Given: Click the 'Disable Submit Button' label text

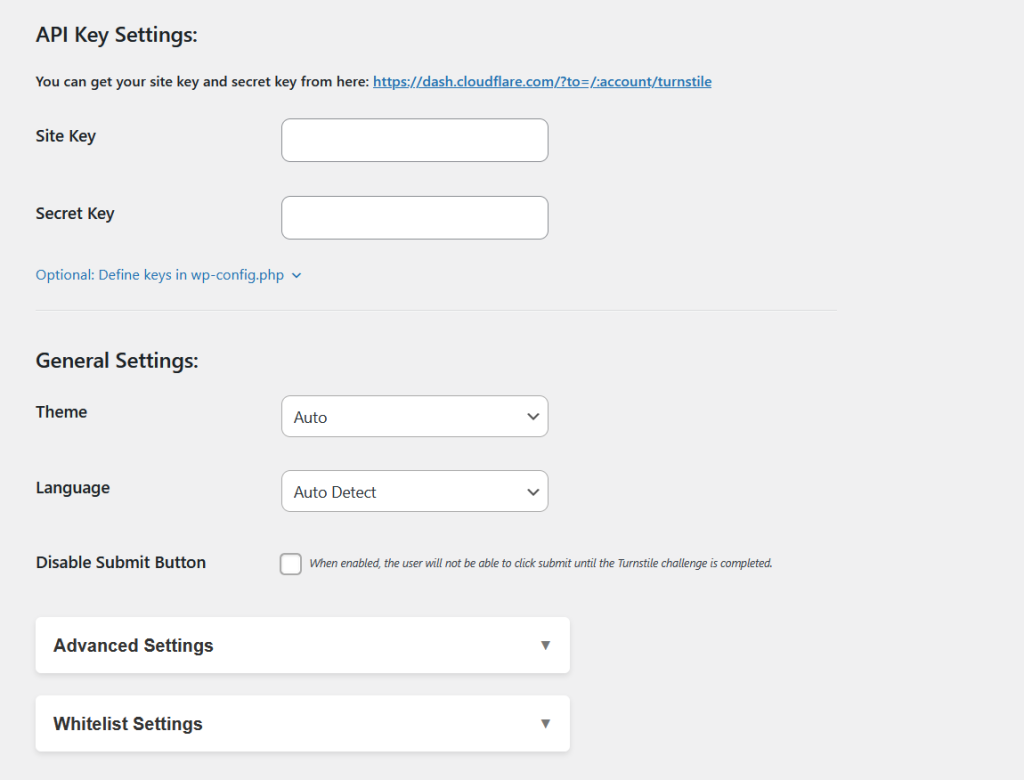Looking at the screenshot, I should (121, 563).
